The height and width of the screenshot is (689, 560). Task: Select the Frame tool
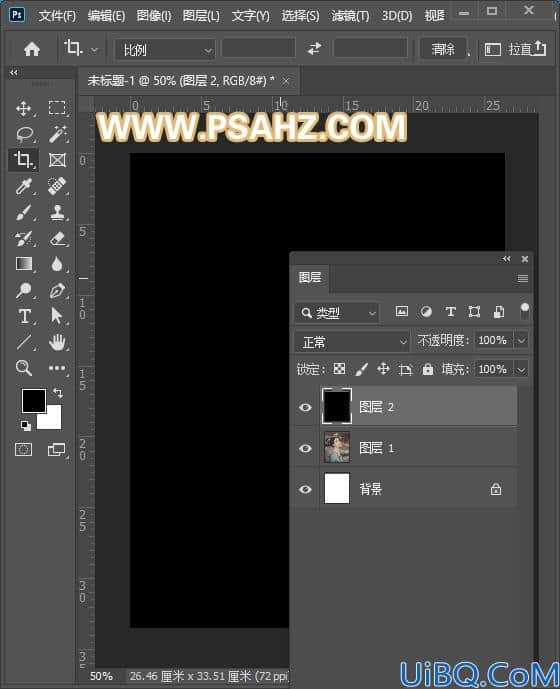(x=58, y=160)
